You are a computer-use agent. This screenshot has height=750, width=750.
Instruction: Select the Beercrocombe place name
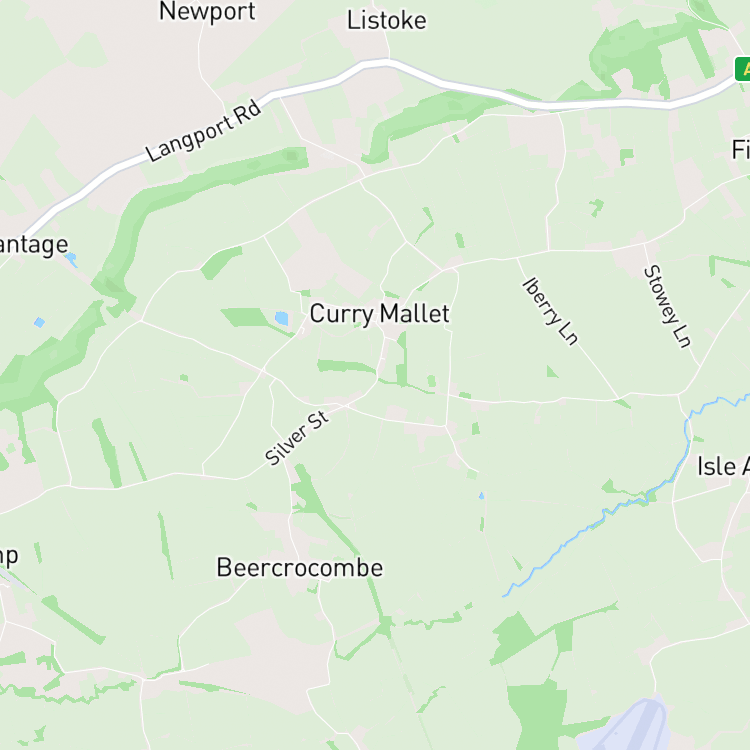tap(300, 568)
